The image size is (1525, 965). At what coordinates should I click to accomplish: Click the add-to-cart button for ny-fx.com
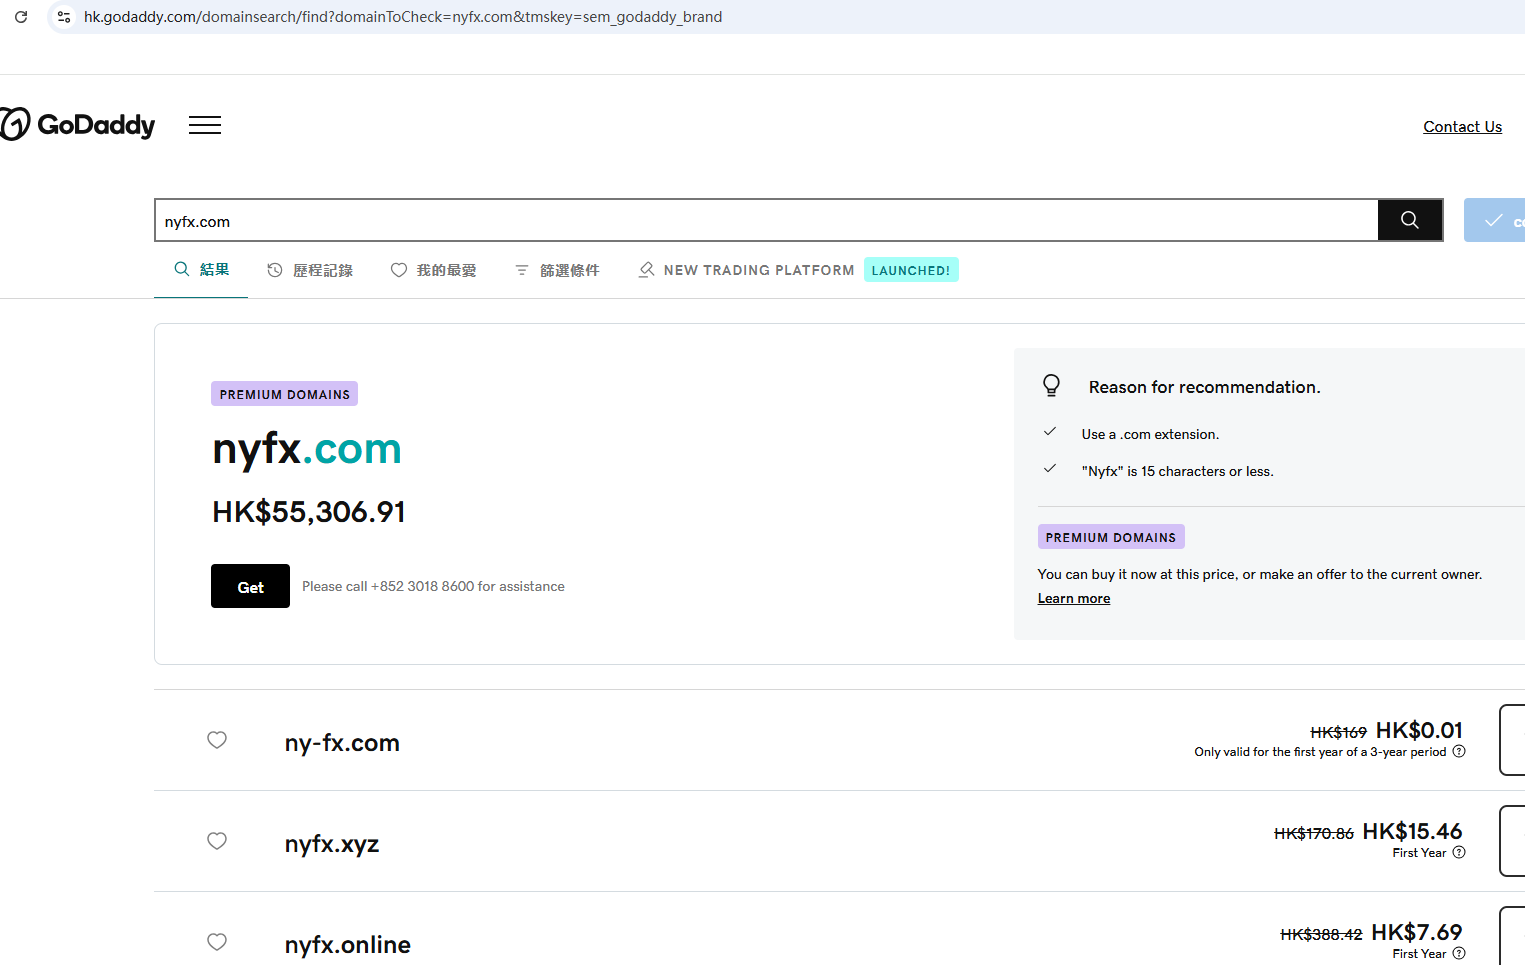point(1512,740)
